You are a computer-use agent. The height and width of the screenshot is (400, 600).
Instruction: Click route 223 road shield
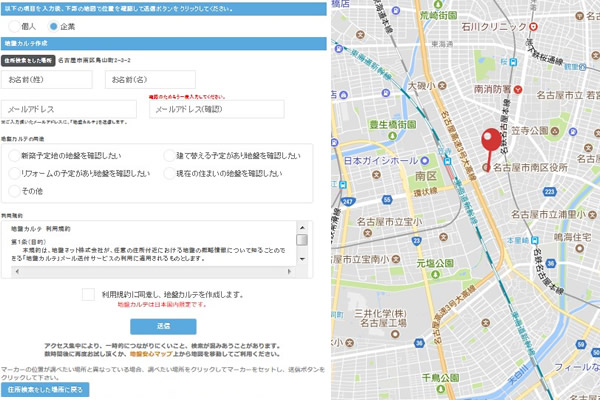[550, 191]
